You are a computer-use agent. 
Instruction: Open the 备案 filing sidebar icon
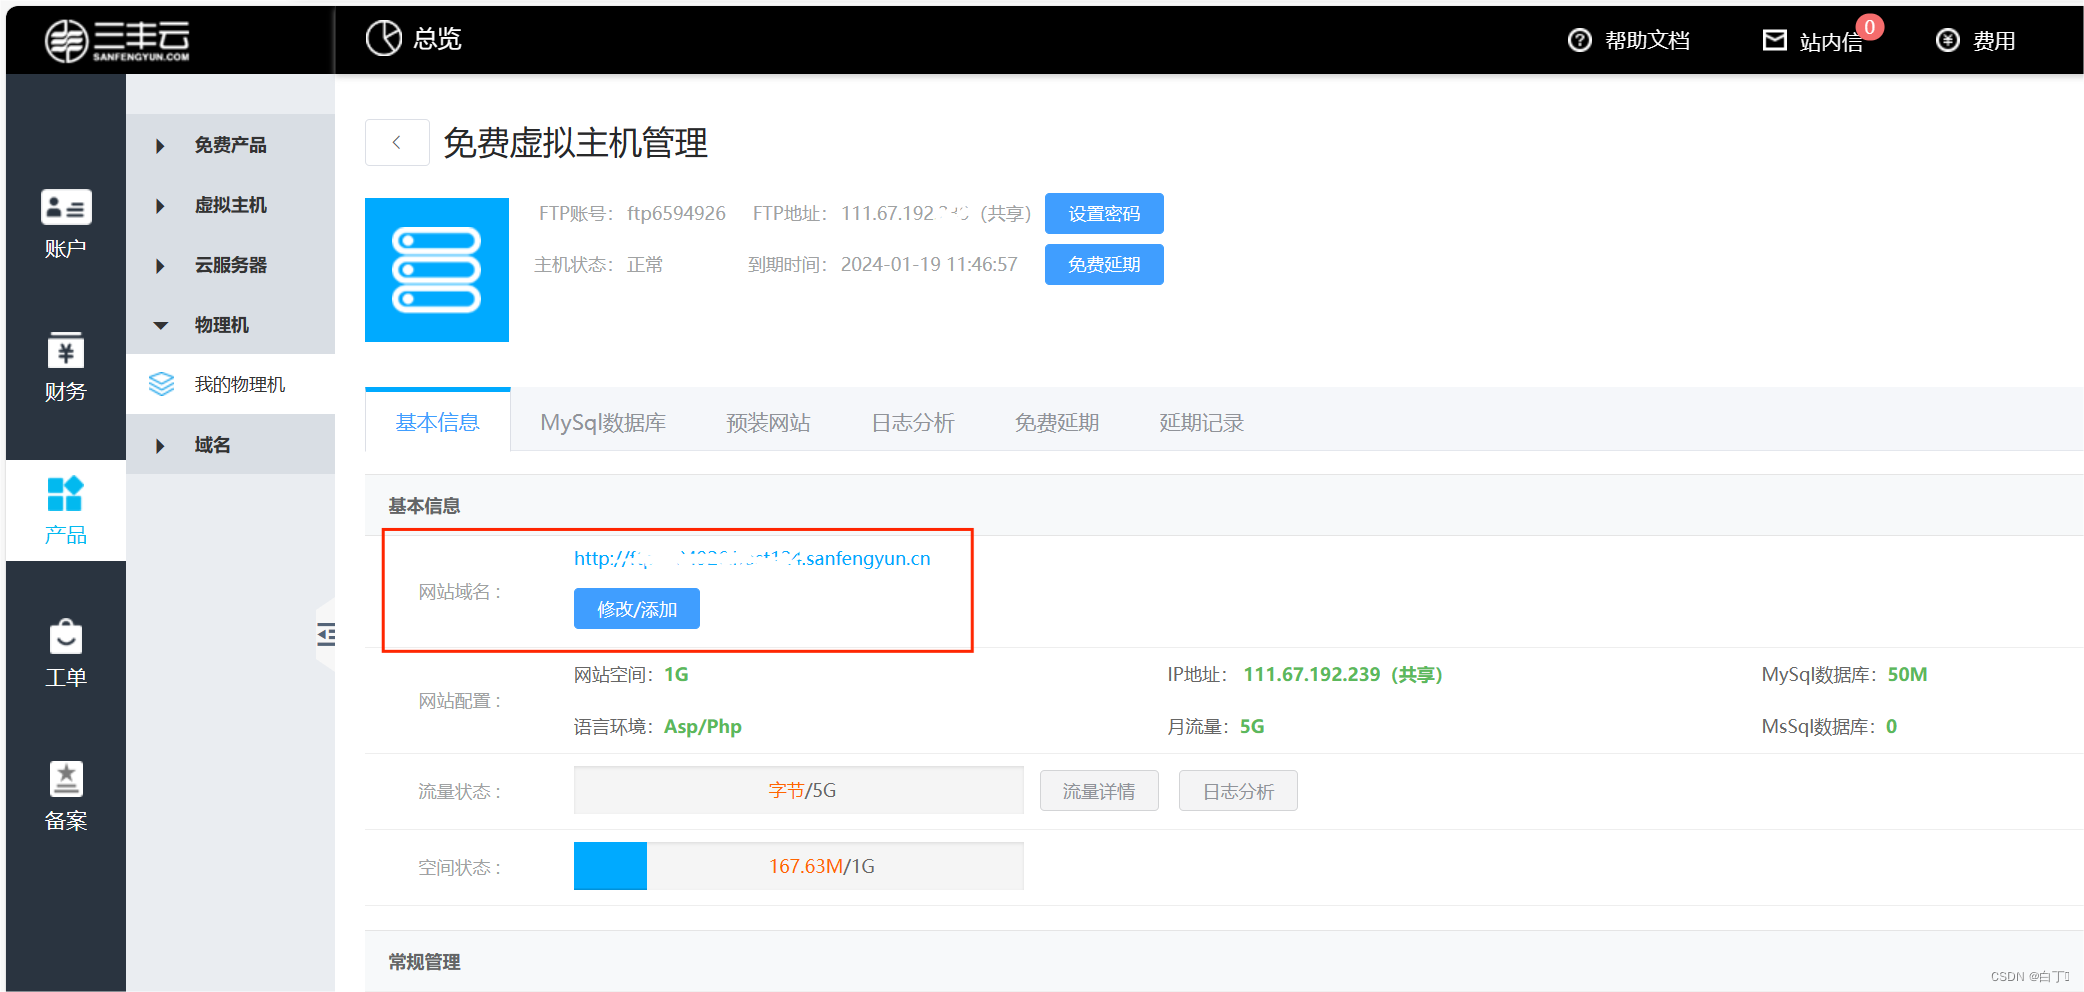tap(66, 779)
